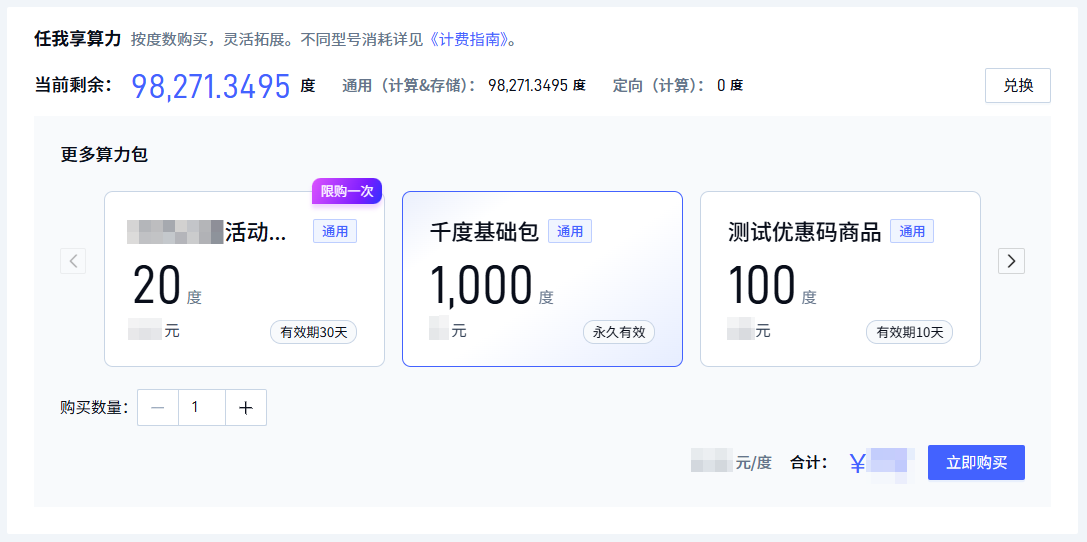Viewport: 1087px width, 542px height.
Task: Click 通用 tag on the activity package
Action: pyautogui.click(x=335, y=232)
